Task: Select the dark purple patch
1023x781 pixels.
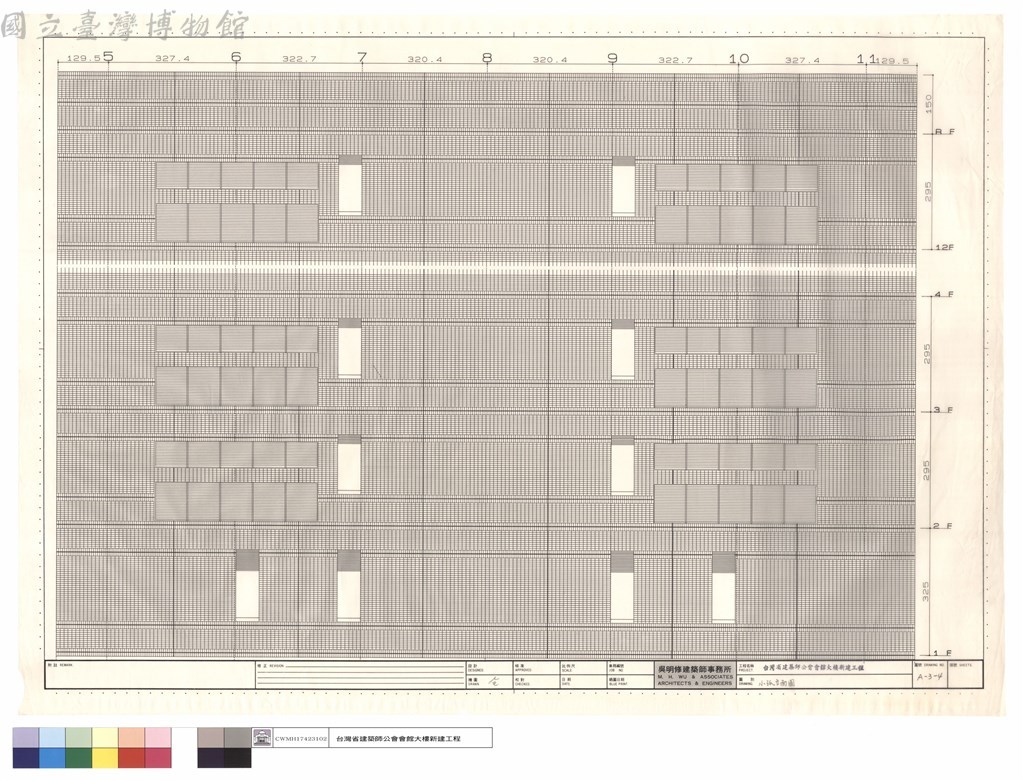Action: (x=211, y=758)
